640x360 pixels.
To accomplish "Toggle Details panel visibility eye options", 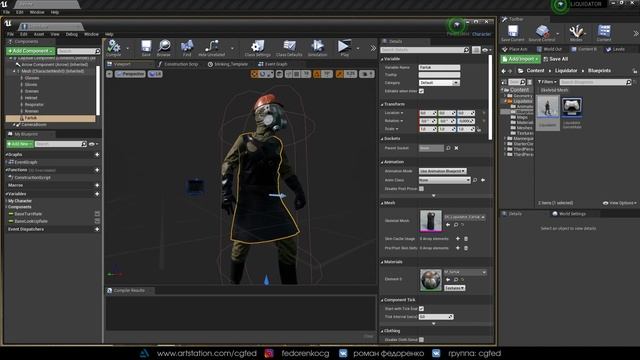I will [x=486, y=50].
